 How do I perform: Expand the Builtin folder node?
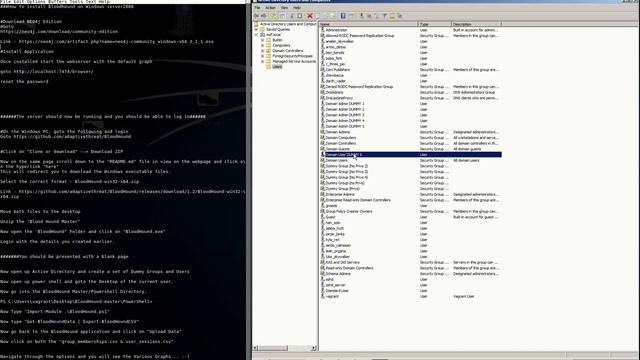click(262, 40)
